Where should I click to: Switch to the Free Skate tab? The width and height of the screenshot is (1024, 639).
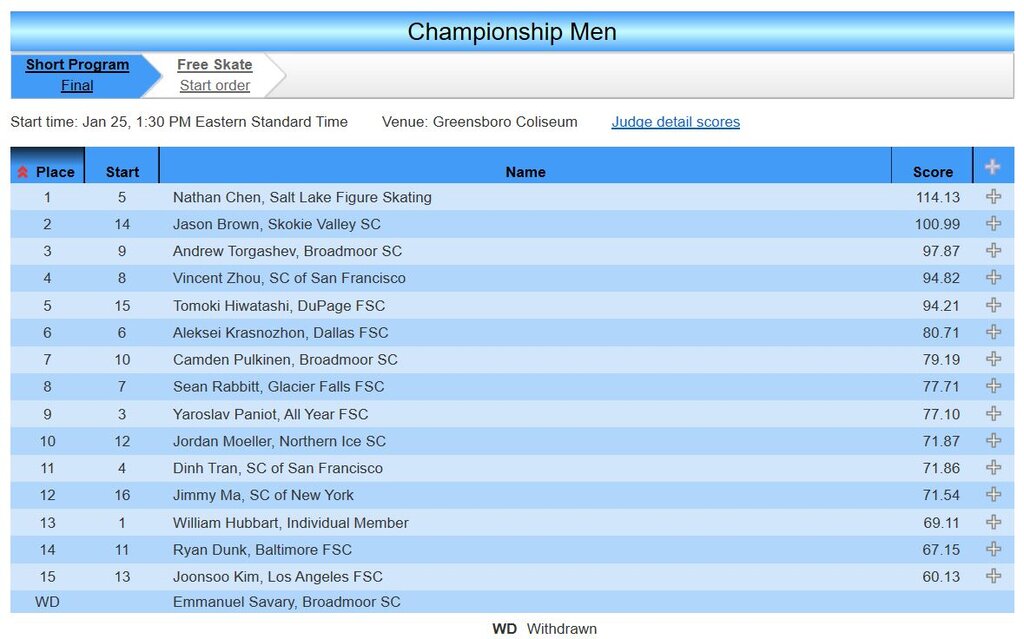point(214,65)
